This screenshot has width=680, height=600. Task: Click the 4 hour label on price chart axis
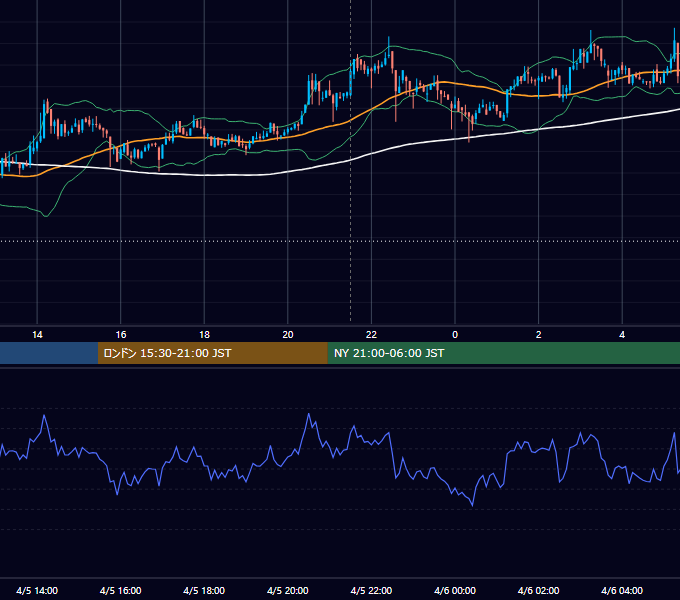click(x=622, y=335)
